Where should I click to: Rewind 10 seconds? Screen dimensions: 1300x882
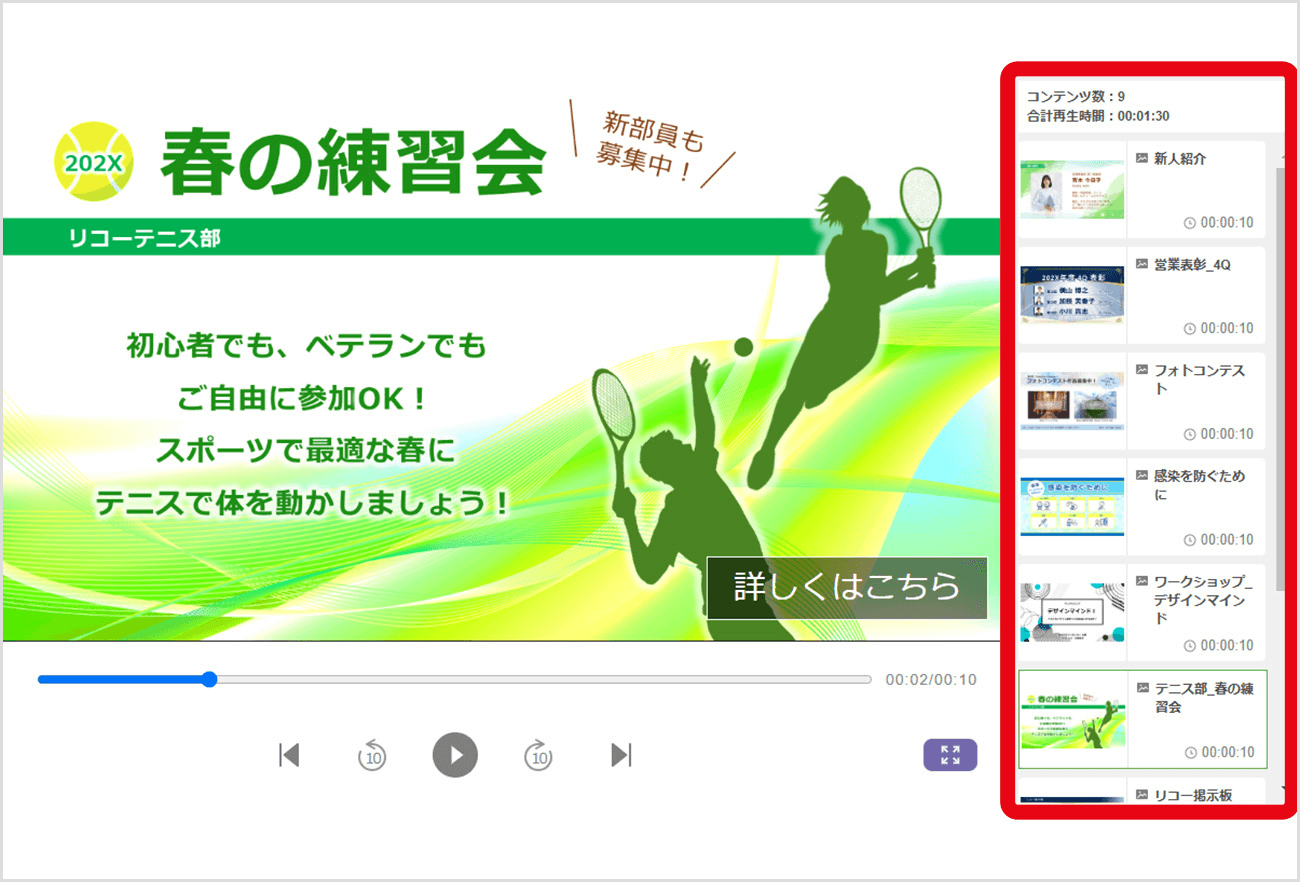(372, 756)
